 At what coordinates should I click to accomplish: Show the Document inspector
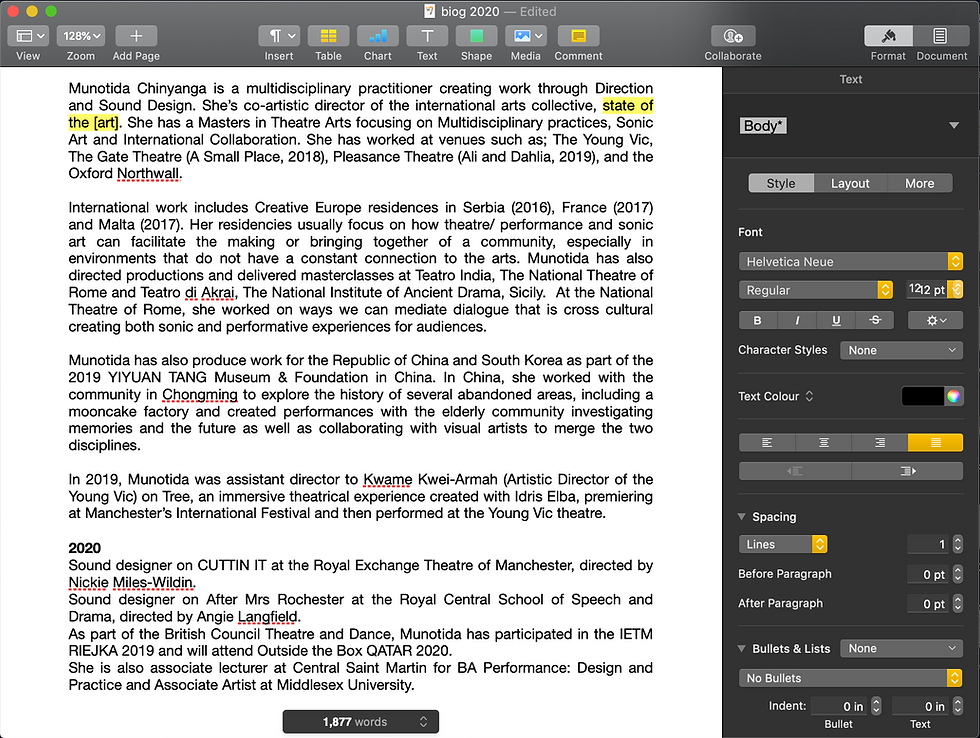coord(940,36)
